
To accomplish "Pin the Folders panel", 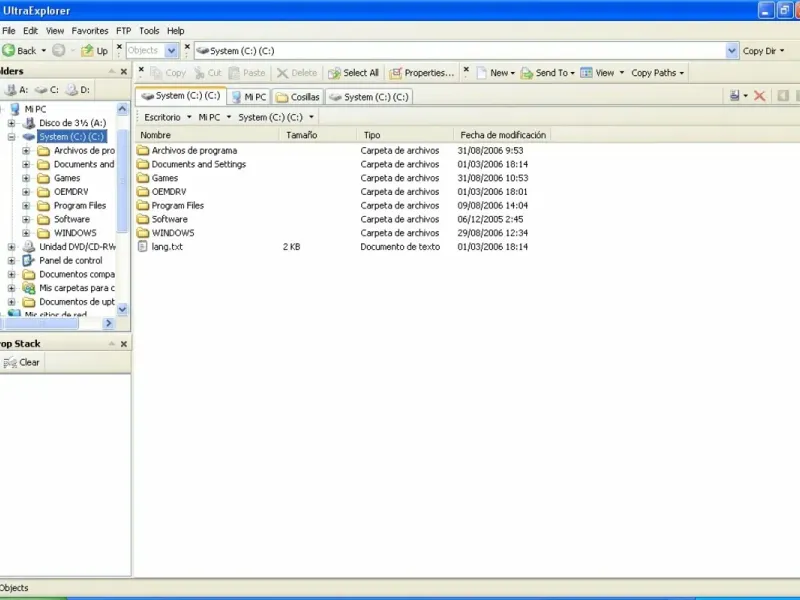I will [112, 71].
